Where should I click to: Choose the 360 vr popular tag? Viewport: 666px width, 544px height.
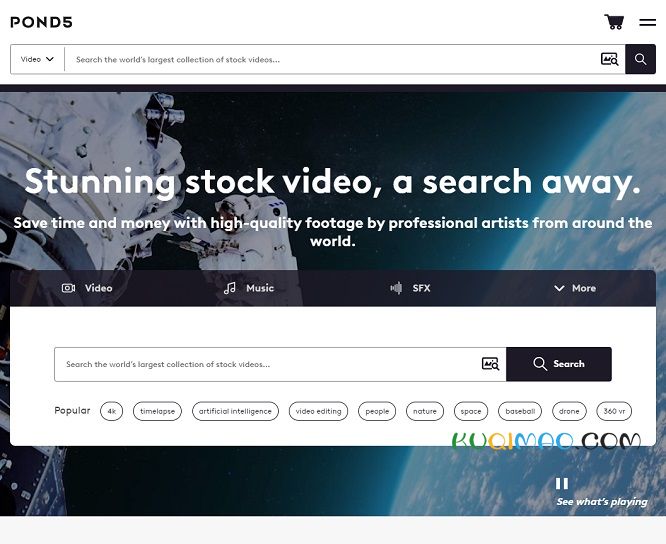[614, 411]
